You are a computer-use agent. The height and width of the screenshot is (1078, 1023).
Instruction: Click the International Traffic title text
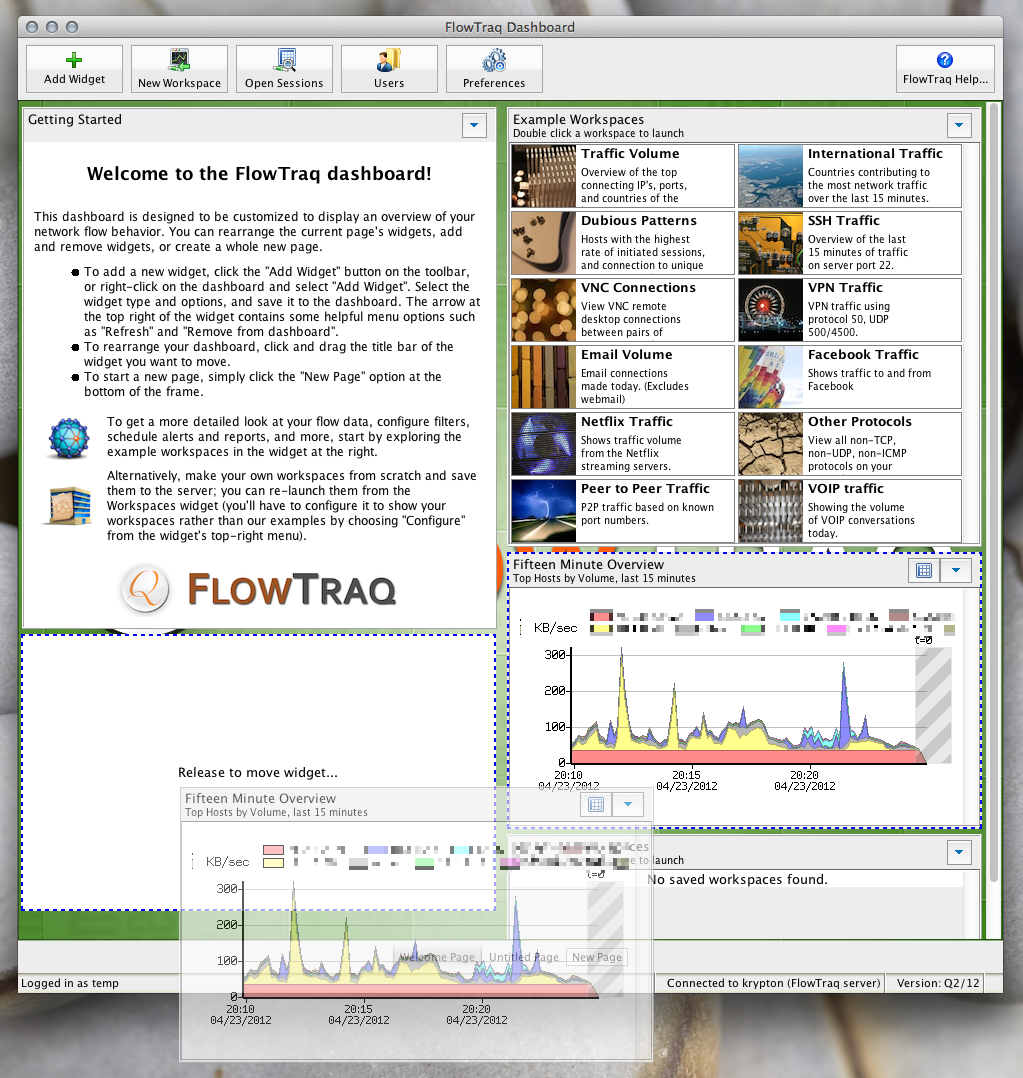[875, 153]
